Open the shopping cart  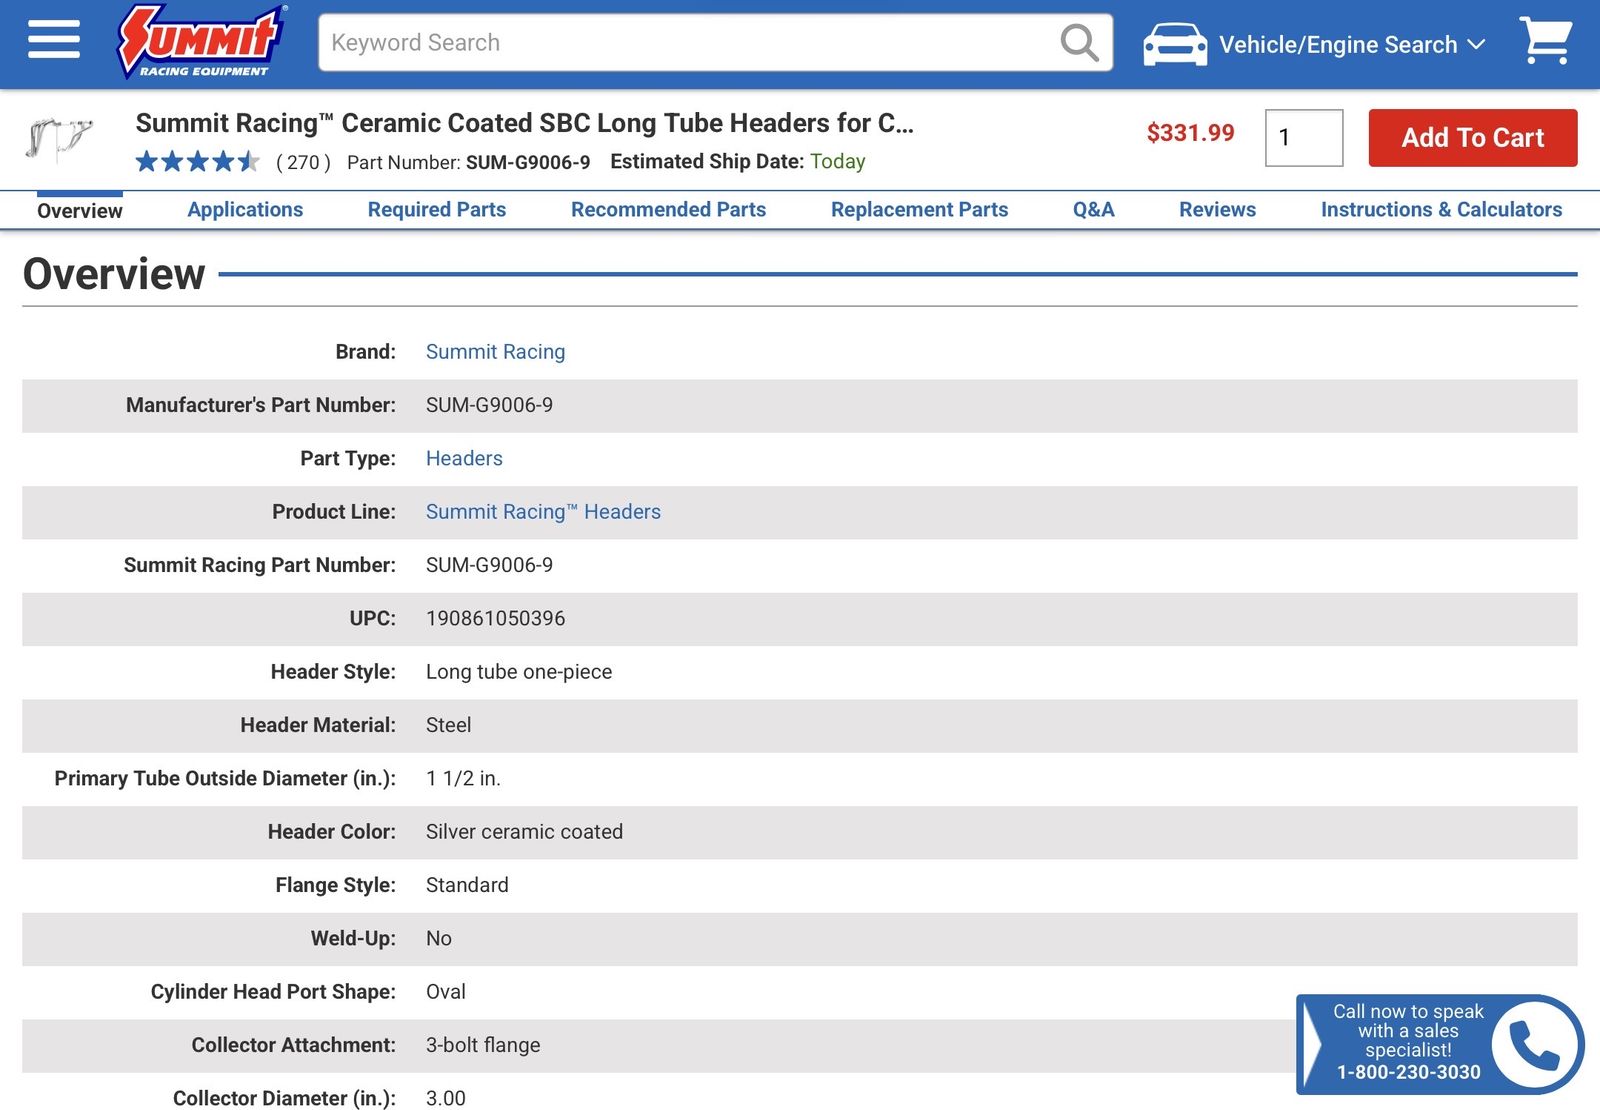(1545, 42)
